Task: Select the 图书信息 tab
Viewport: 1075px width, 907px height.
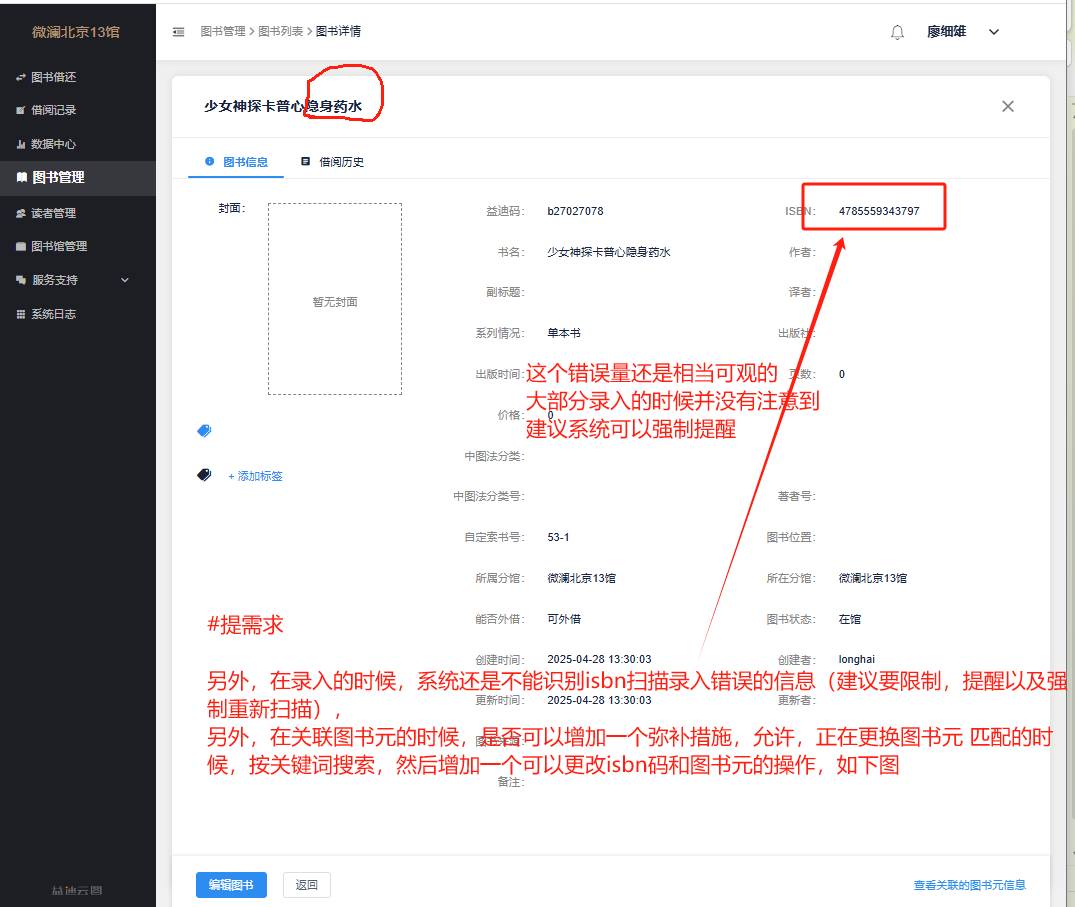Action: 237,162
